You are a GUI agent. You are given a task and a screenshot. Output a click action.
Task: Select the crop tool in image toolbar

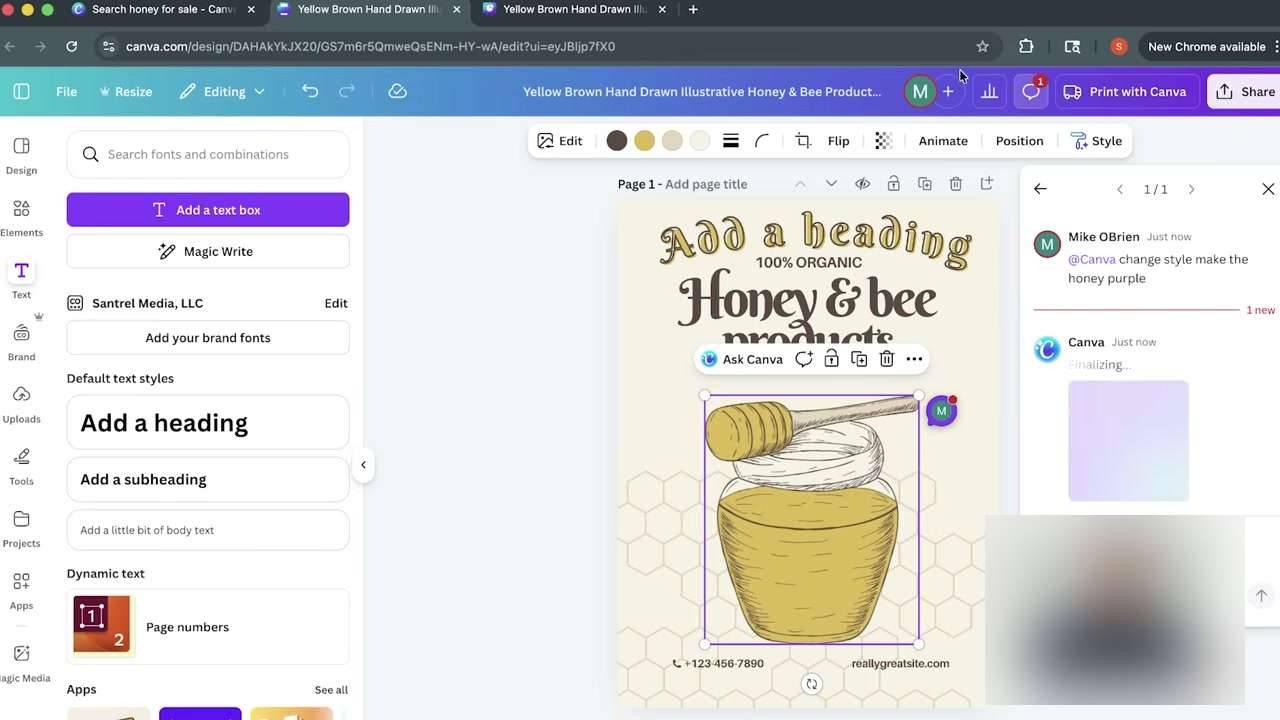[x=803, y=141]
